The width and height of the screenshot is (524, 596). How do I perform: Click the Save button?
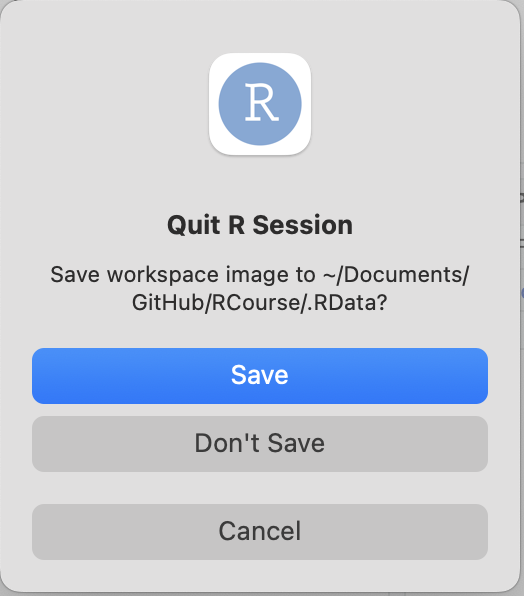point(260,376)
